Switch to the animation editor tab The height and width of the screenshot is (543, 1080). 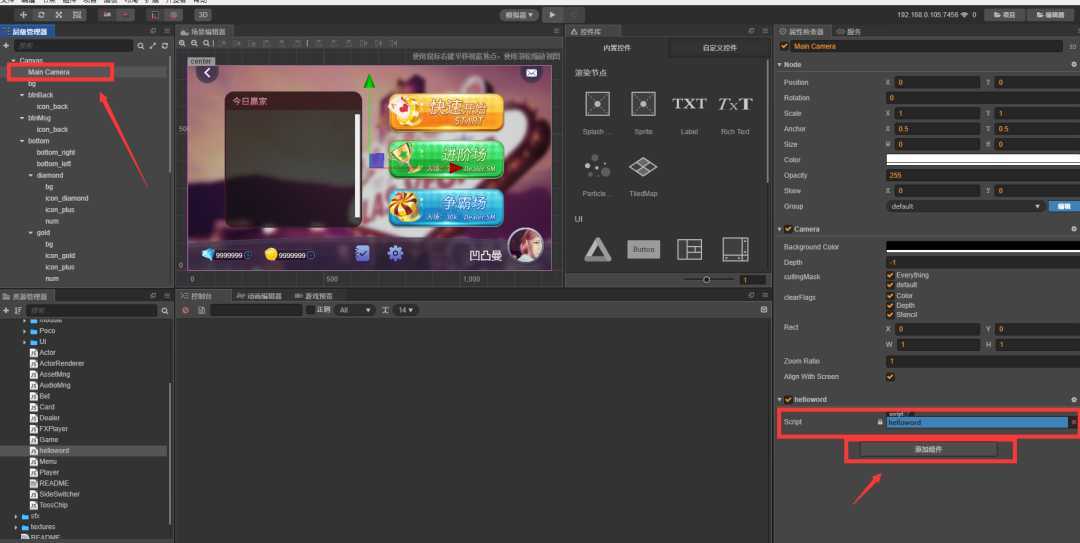pos(262,296)
